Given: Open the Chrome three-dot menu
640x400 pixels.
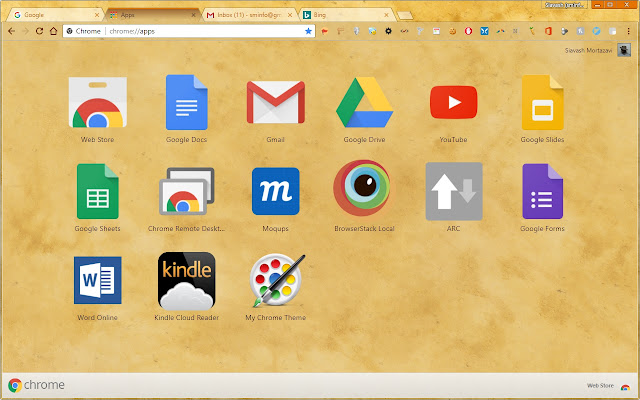Looking at the screenshot, I should pyautogui.click(x=629, y=31).
